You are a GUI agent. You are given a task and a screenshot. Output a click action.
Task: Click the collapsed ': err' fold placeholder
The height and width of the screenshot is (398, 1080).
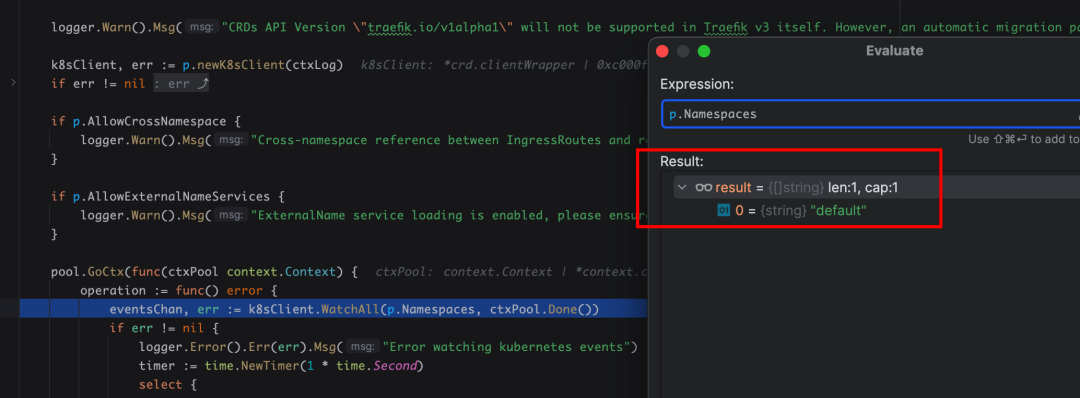click(x=180, y=84)
